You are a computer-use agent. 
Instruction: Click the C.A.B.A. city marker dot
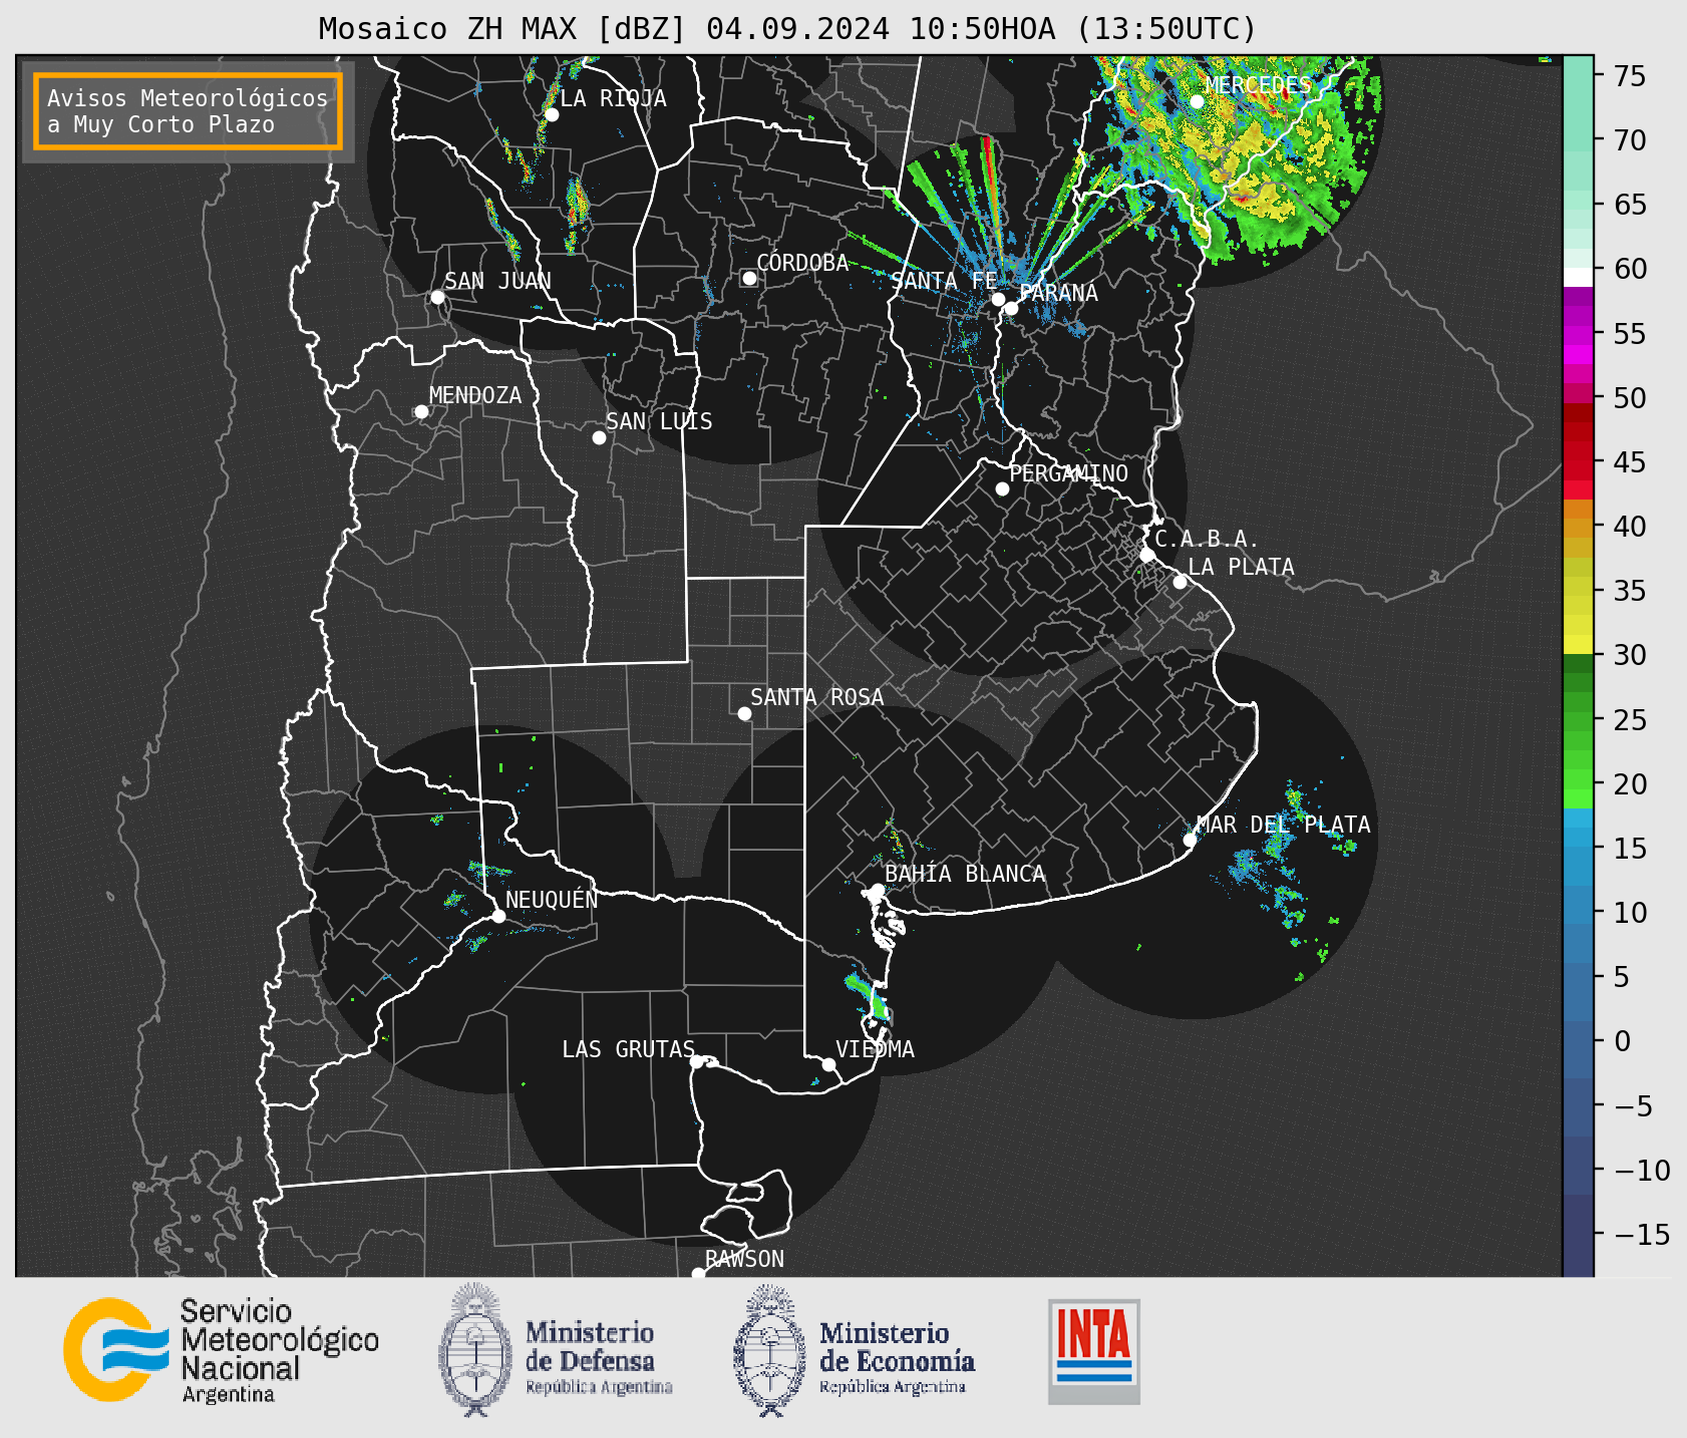(x=1147, y=555)
